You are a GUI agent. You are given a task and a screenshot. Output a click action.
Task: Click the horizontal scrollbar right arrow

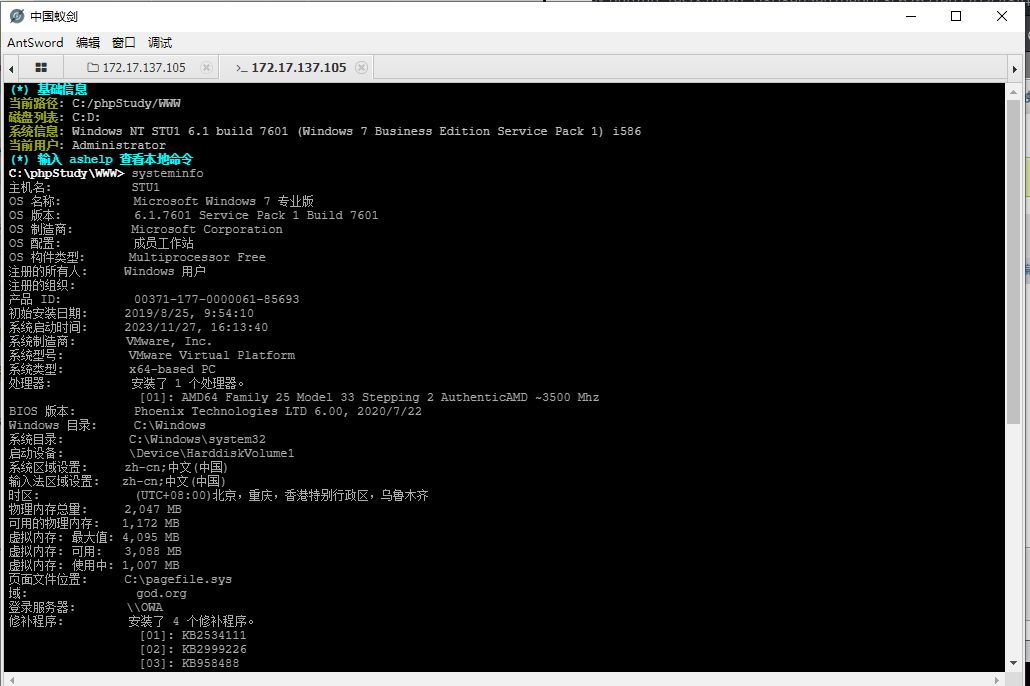pyautogui.click(x=997, y=680)
